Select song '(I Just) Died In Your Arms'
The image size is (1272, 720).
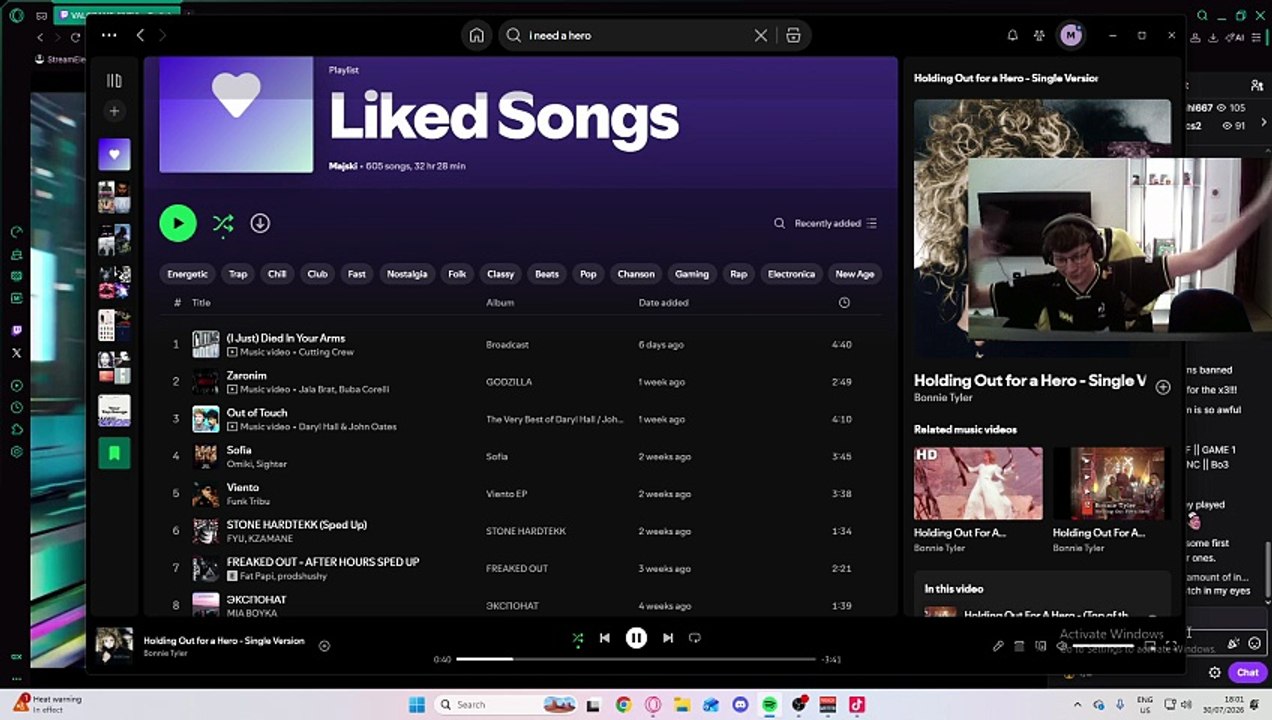click(286, 338)
